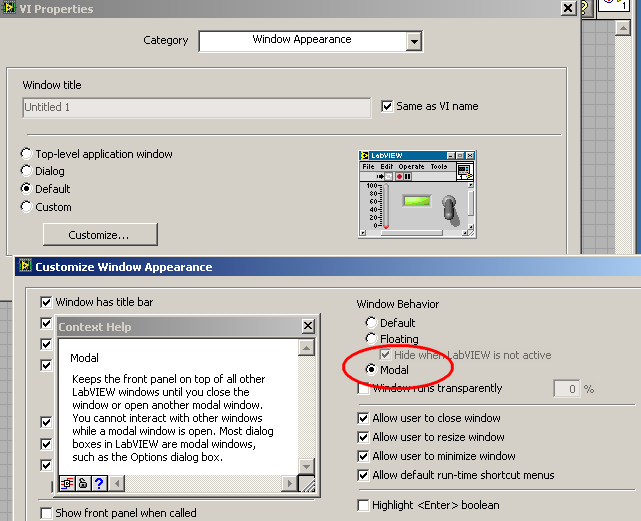This screenshot has width=641, height=521.
Task: Toggle Allow user to resize window
Action: coord(363,437)
